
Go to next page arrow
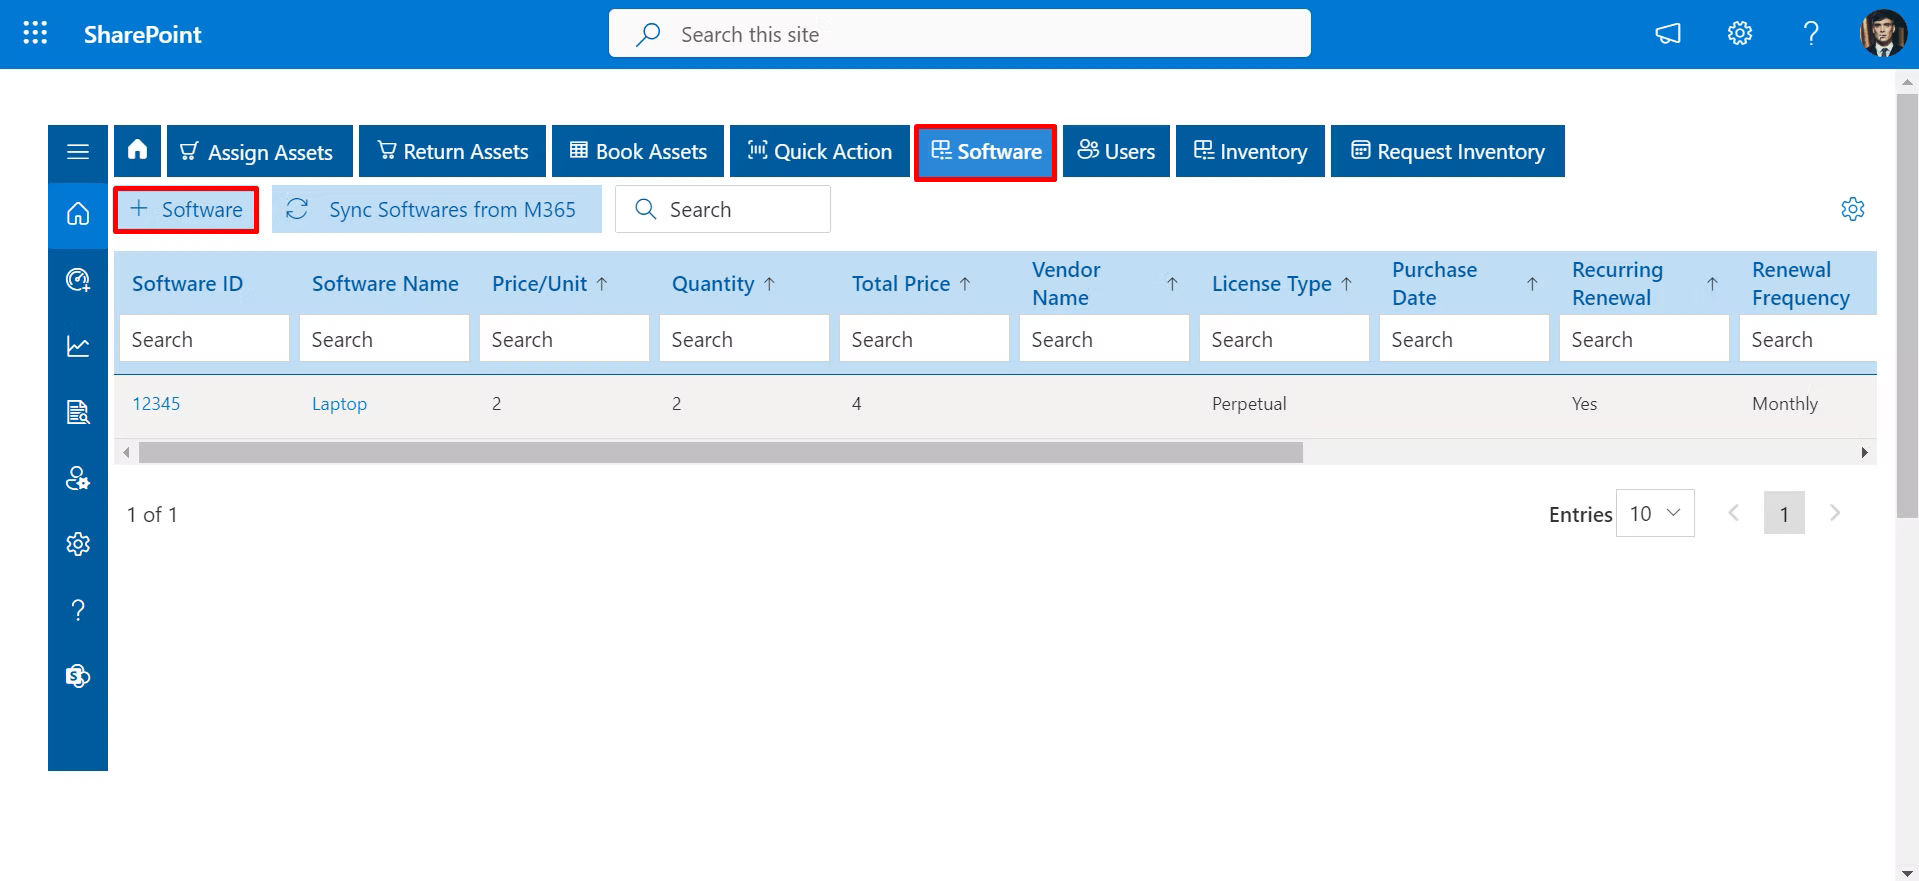tap(1835, 513)
